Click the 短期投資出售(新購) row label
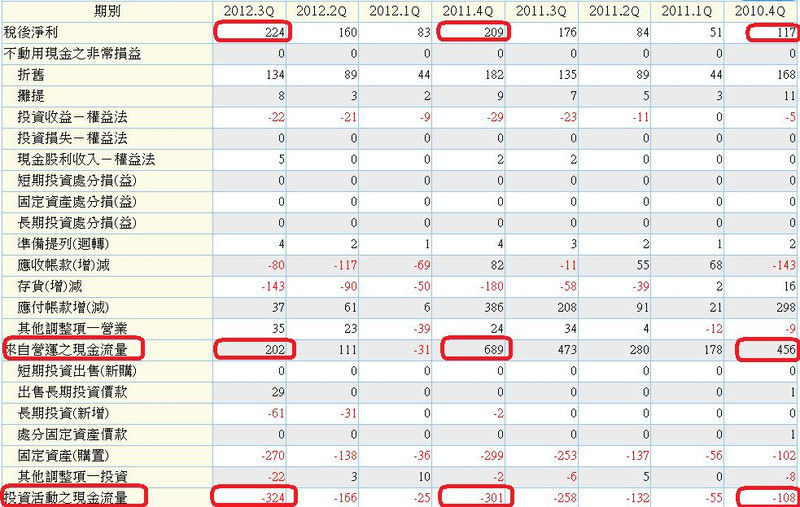The image size is (800, 507). coord(77,371)
